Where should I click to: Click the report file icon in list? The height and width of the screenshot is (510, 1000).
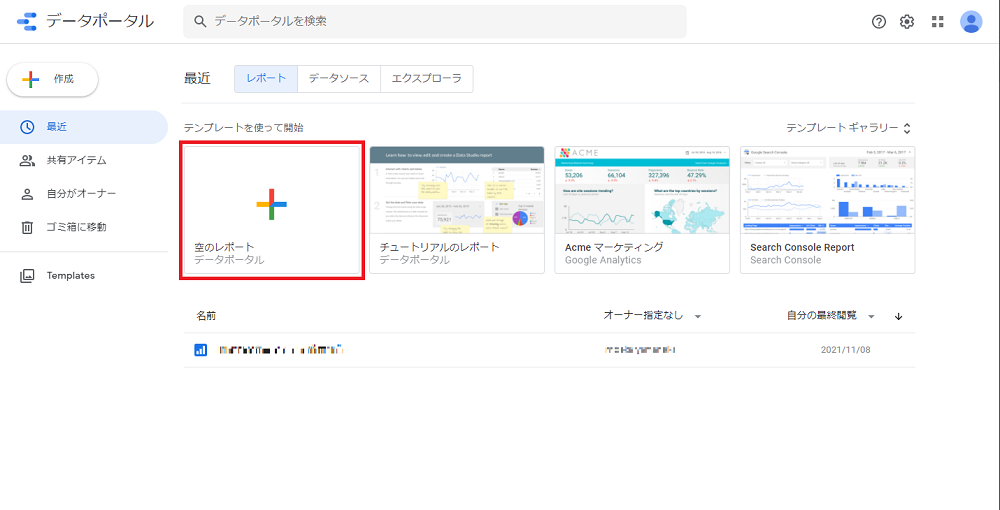pyautogui.click(x=200, y=350)
